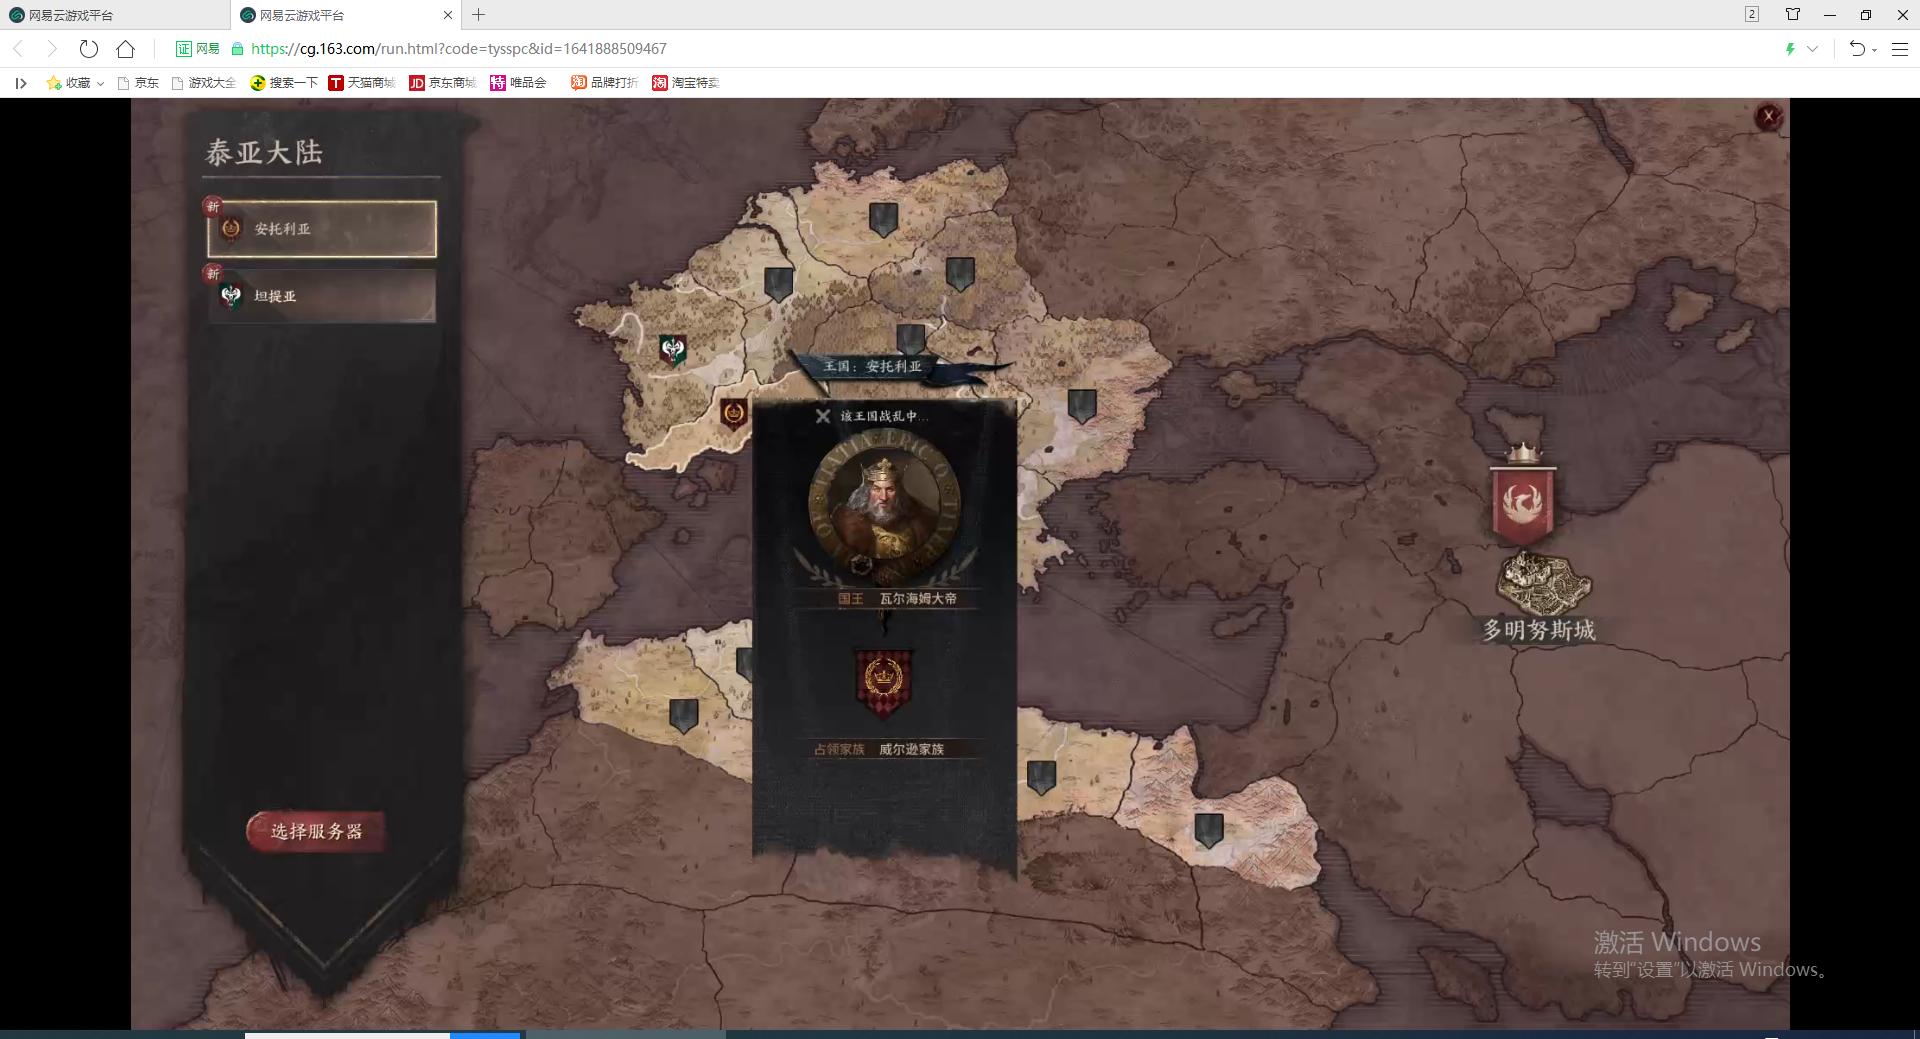This screenshot has height=1039, width=1920.
Task: Open the dropdown arrow beside lightning icon
Action: (1812, 49)
